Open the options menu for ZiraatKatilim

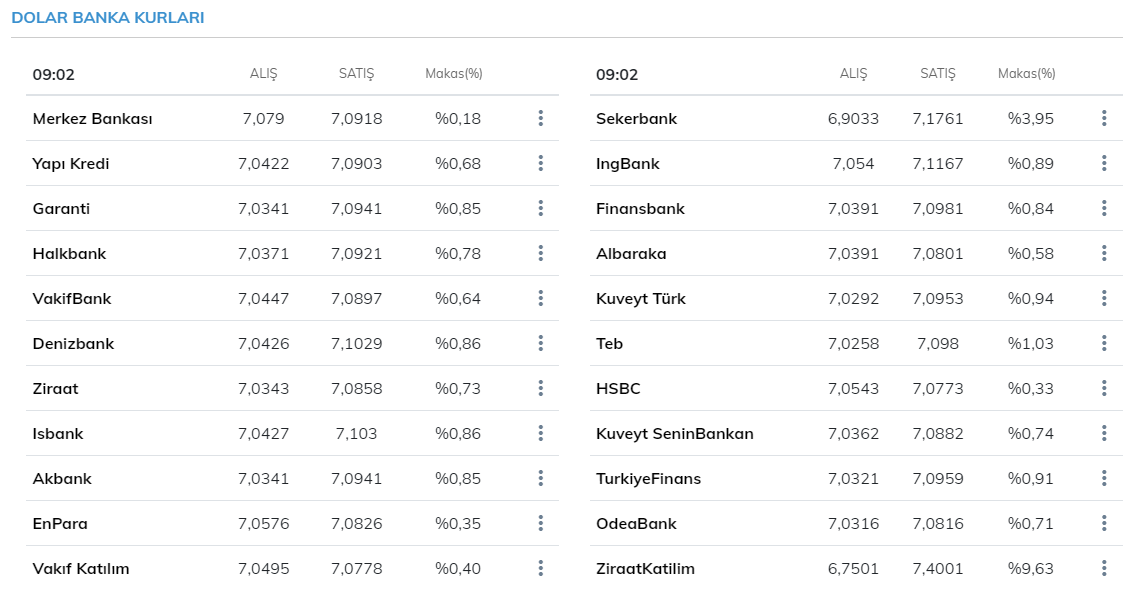point(1104,569)
